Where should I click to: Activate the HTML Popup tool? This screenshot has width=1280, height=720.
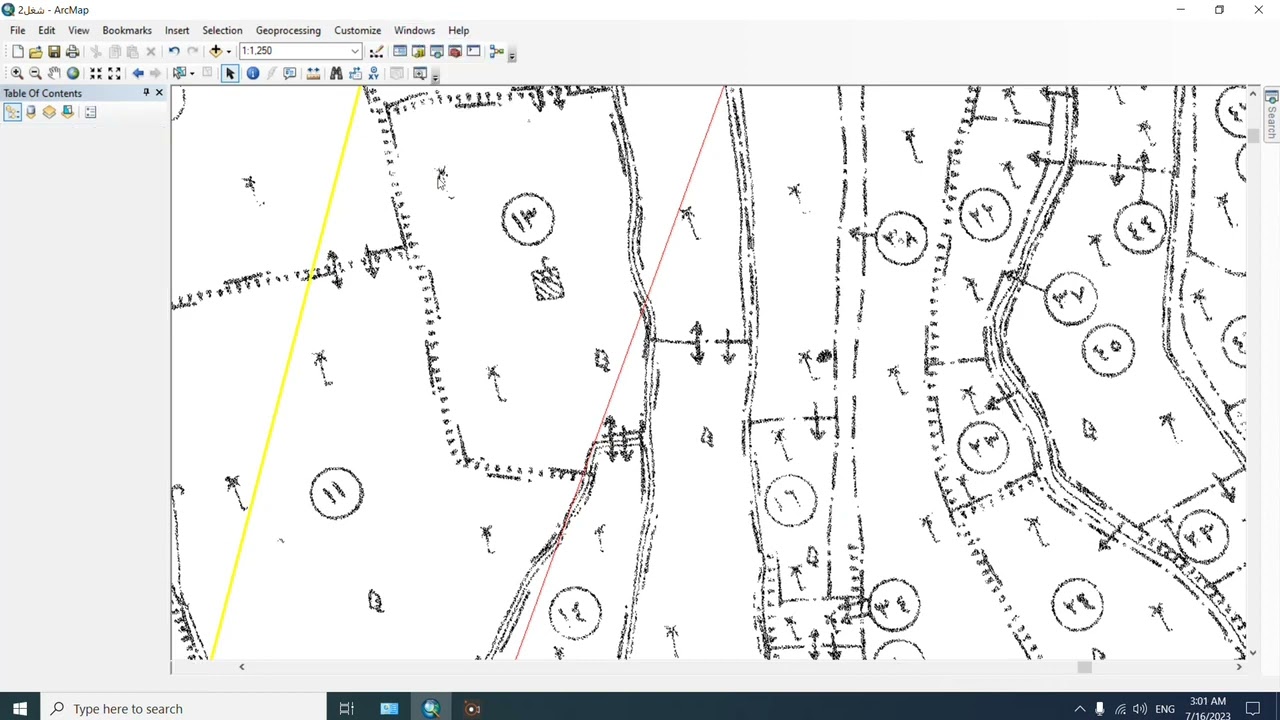[x=290, y=73]
